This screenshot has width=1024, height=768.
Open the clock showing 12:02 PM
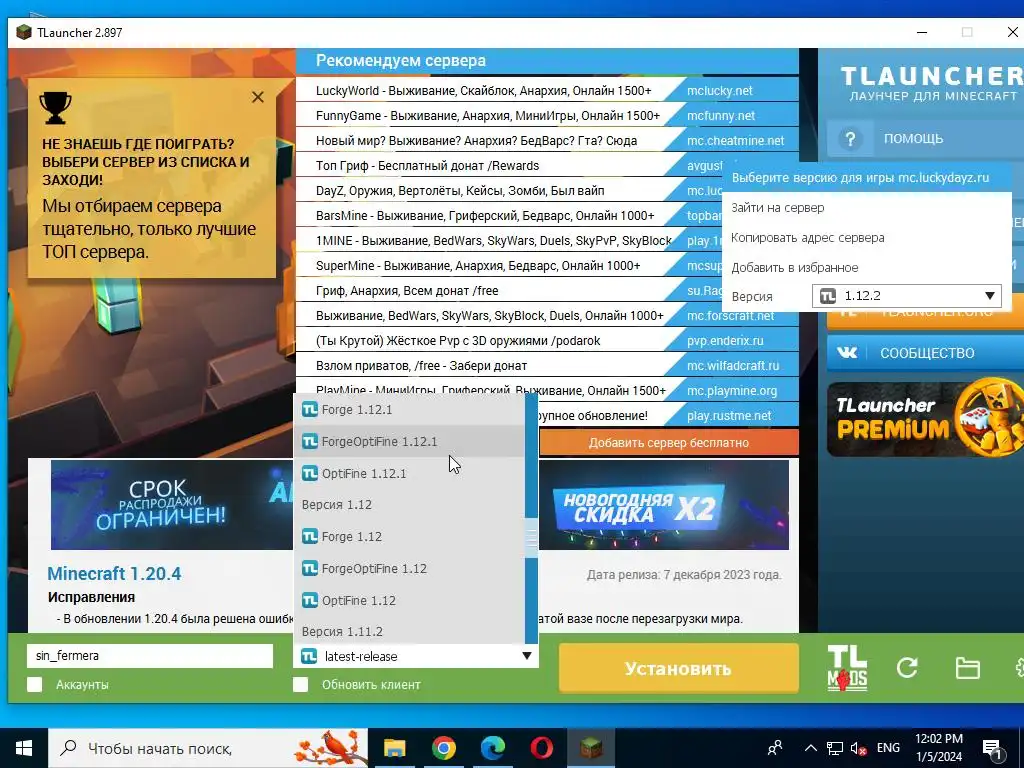939,748
